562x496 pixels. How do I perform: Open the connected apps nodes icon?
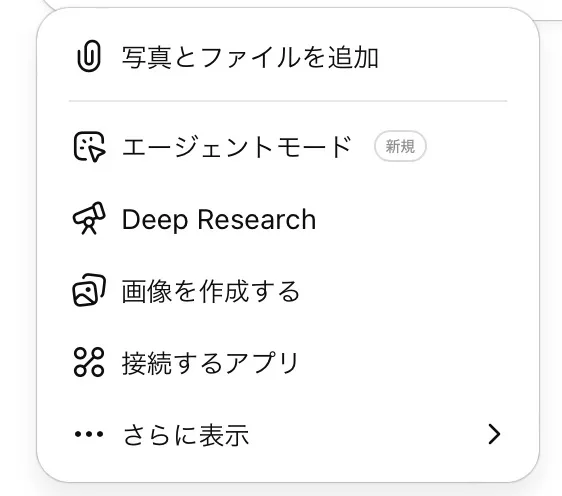coord(89,362)
